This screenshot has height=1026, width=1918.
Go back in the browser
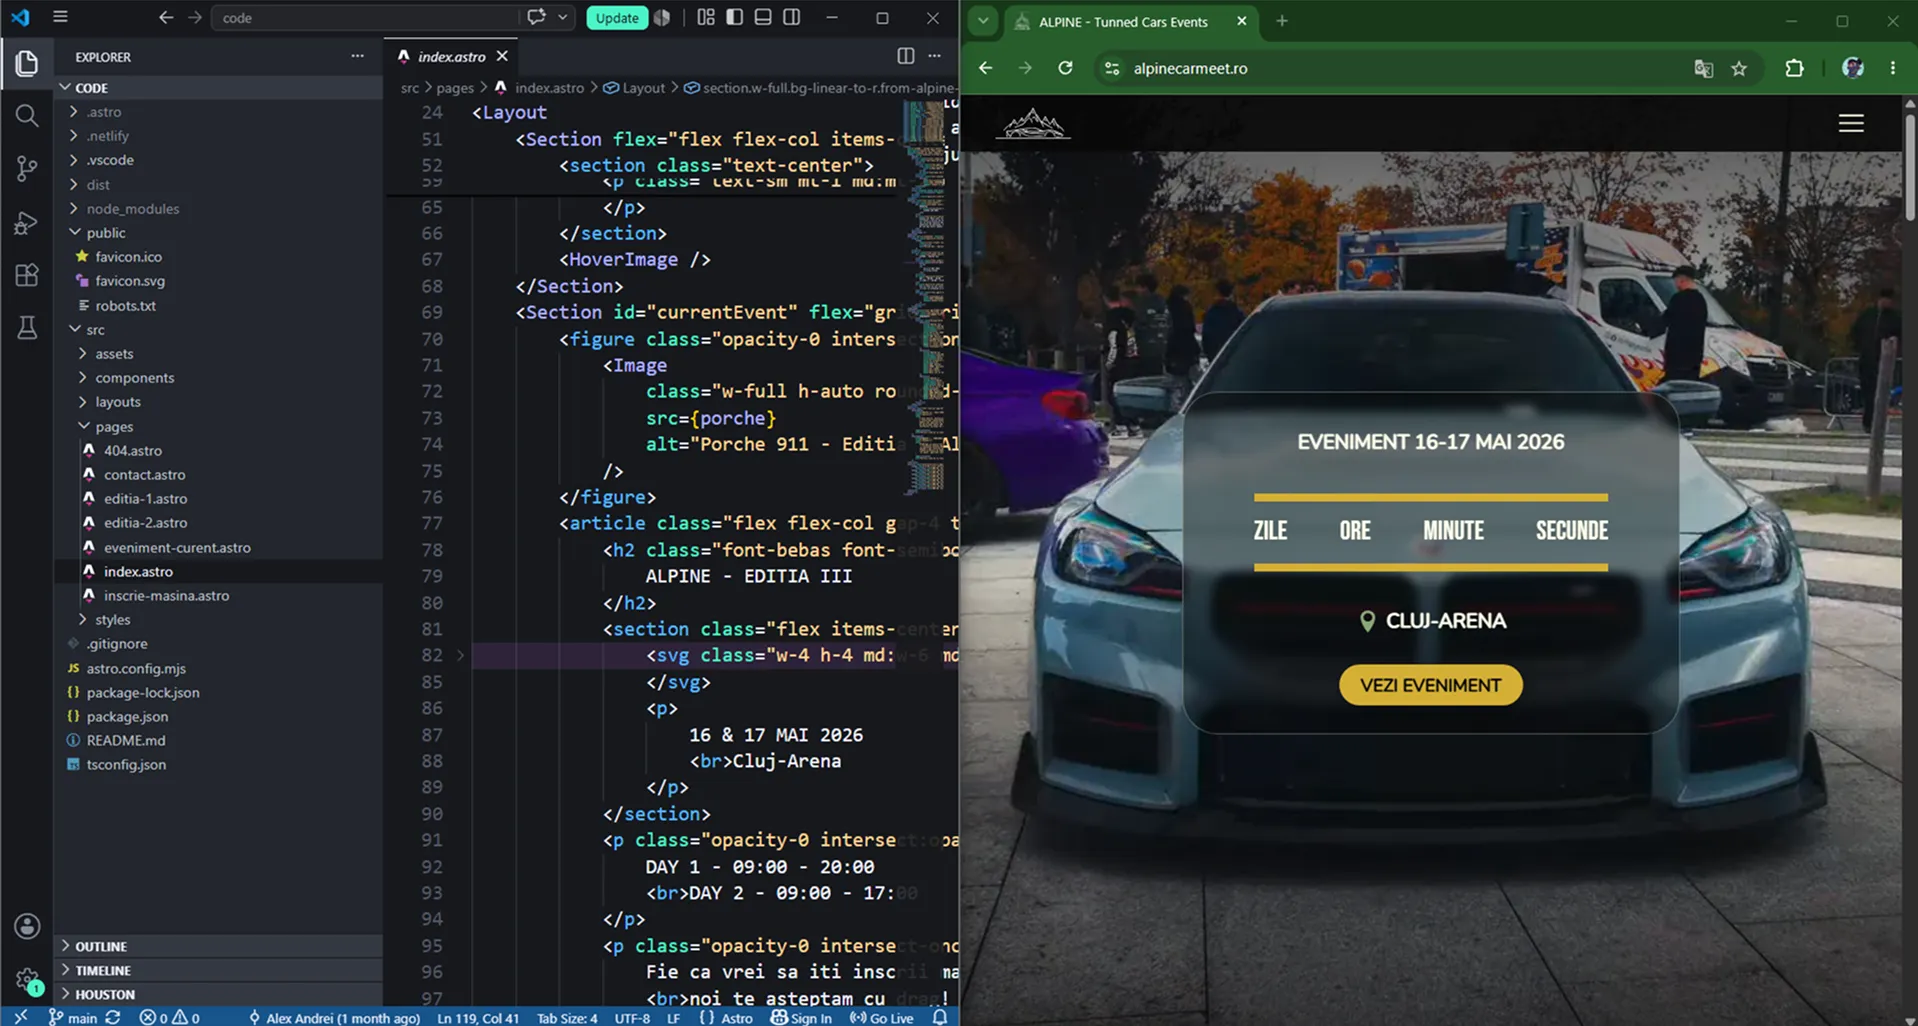coord(986,68)
